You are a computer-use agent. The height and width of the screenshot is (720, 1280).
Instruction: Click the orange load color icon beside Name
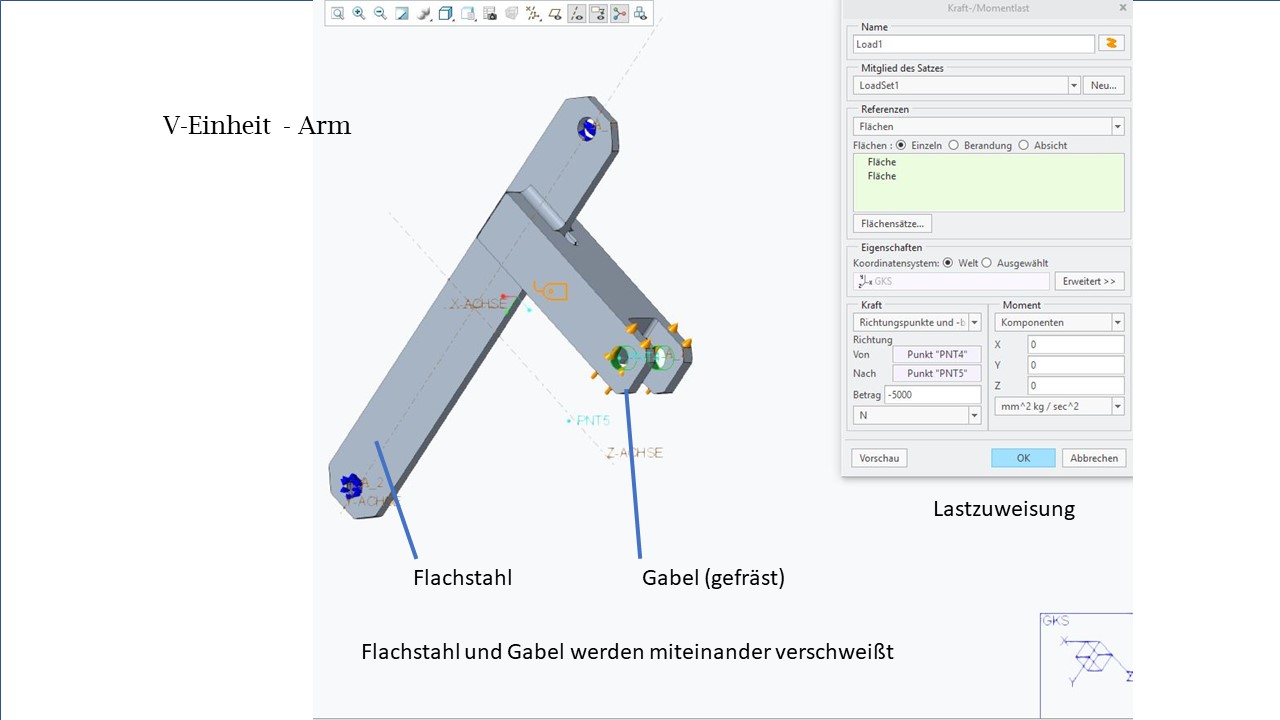(1111, 44)
